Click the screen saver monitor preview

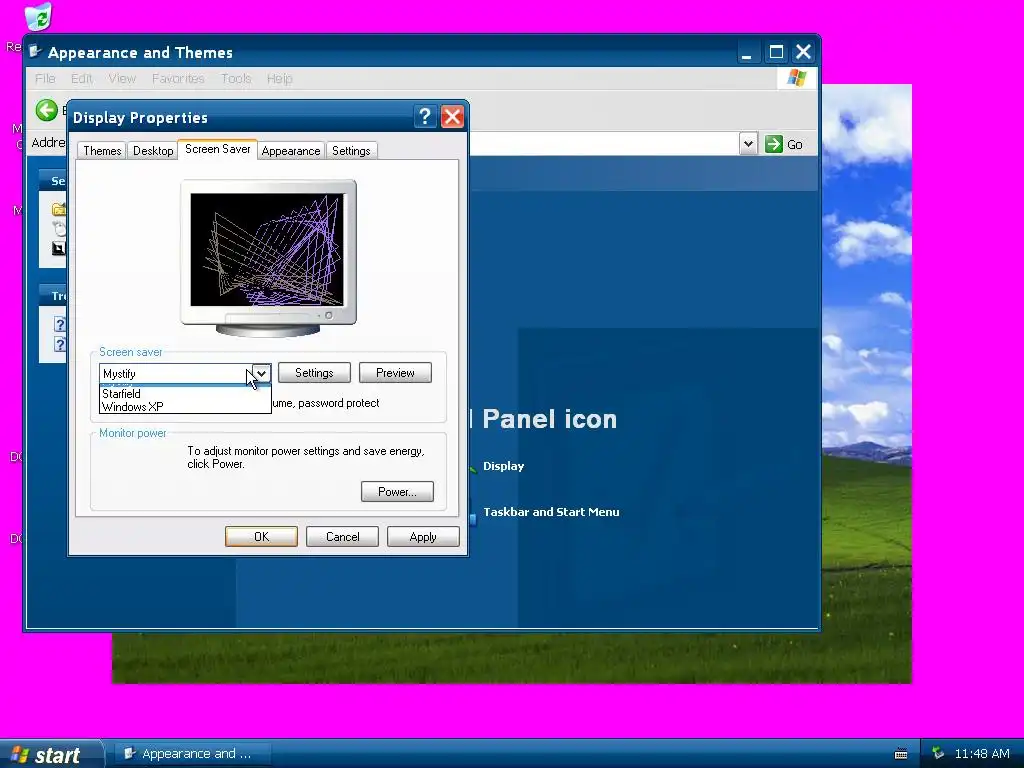pos(268,257)
